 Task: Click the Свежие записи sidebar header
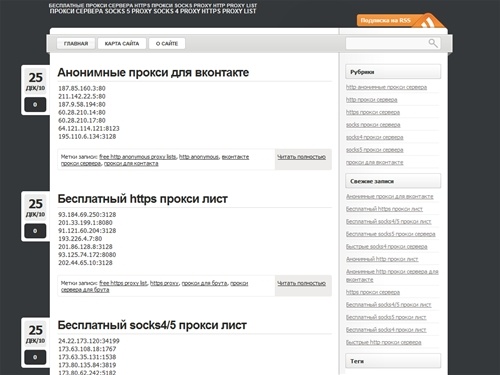point(393,181)
